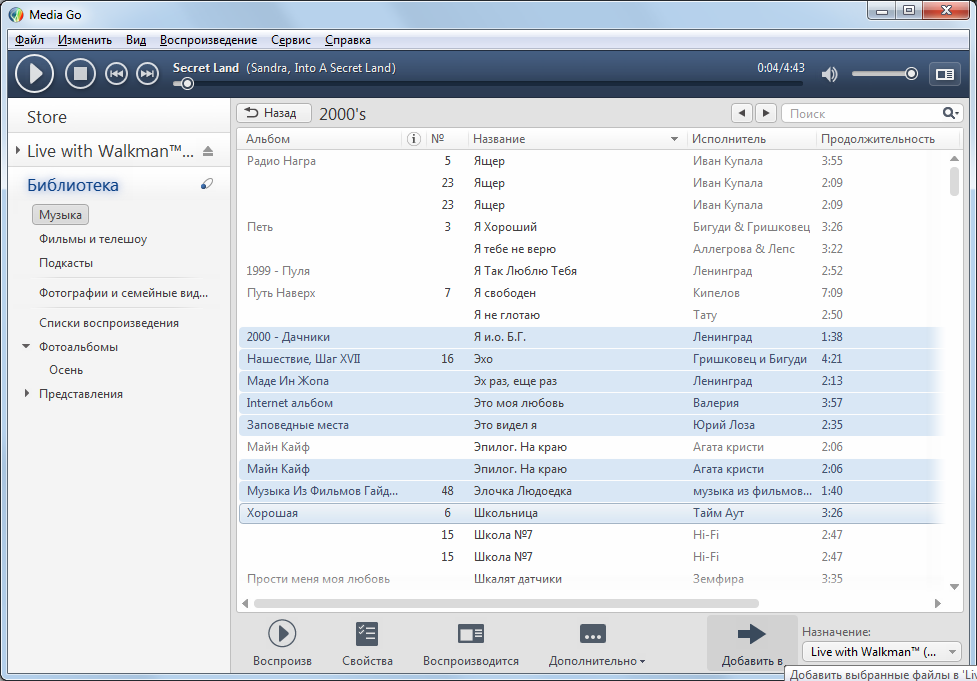
Task: Select the track Я Хороший
Action: pyautogui.click(x=505, y=227)
